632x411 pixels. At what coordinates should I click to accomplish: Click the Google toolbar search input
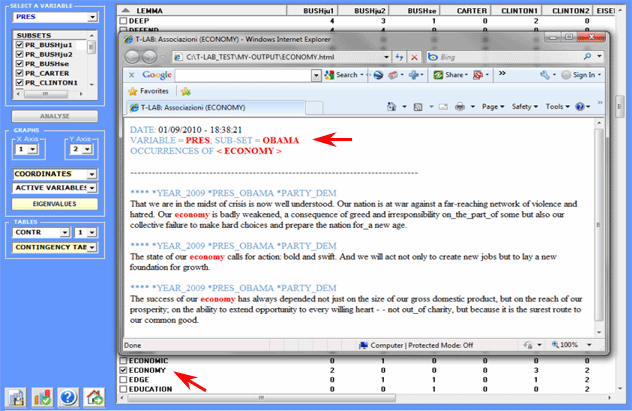click(243, 75)
